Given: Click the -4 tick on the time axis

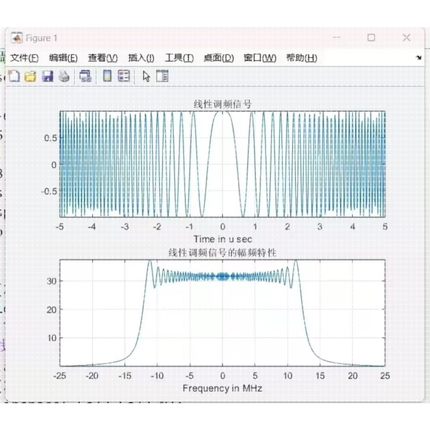Looking at the screenshot, I should click(x=92, y=227).
